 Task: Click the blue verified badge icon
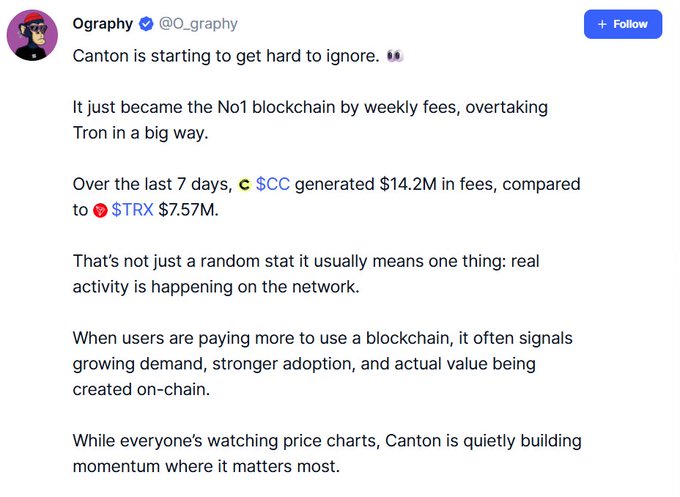(x=146, y=24)
